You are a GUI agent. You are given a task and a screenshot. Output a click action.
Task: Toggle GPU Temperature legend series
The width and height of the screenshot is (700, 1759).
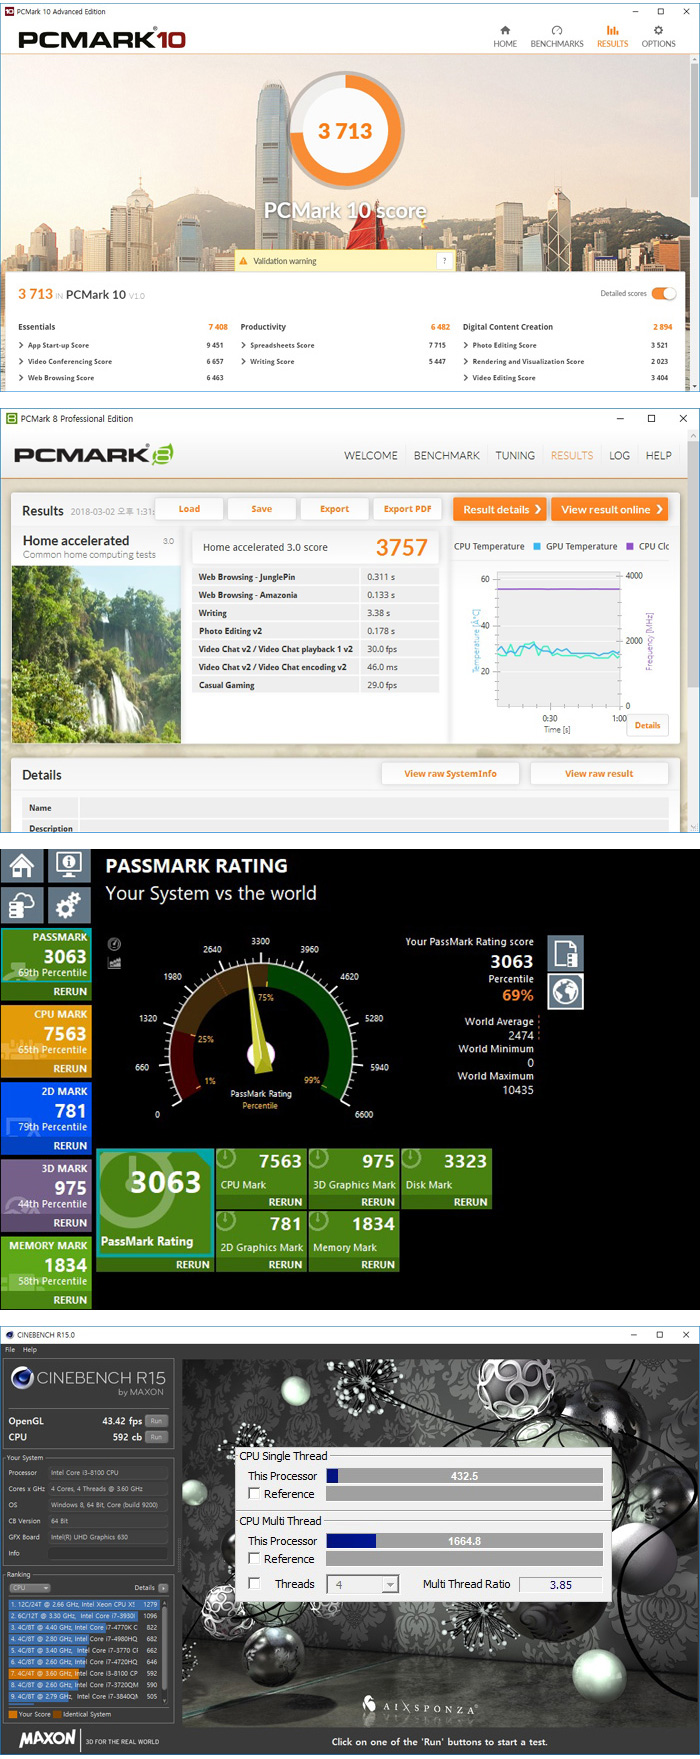(x=575, y=547)
